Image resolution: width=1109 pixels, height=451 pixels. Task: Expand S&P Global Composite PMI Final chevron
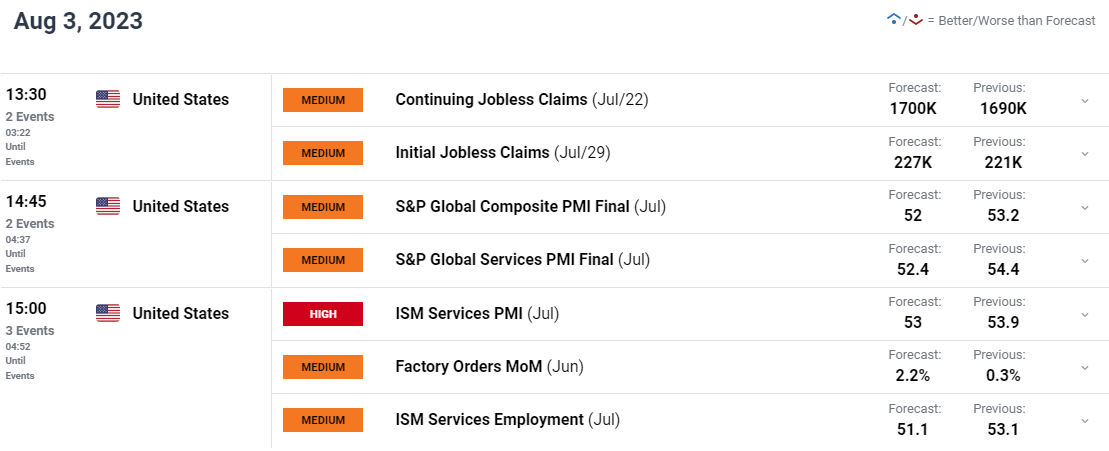pyautogui.click(x=1085, y=208)
